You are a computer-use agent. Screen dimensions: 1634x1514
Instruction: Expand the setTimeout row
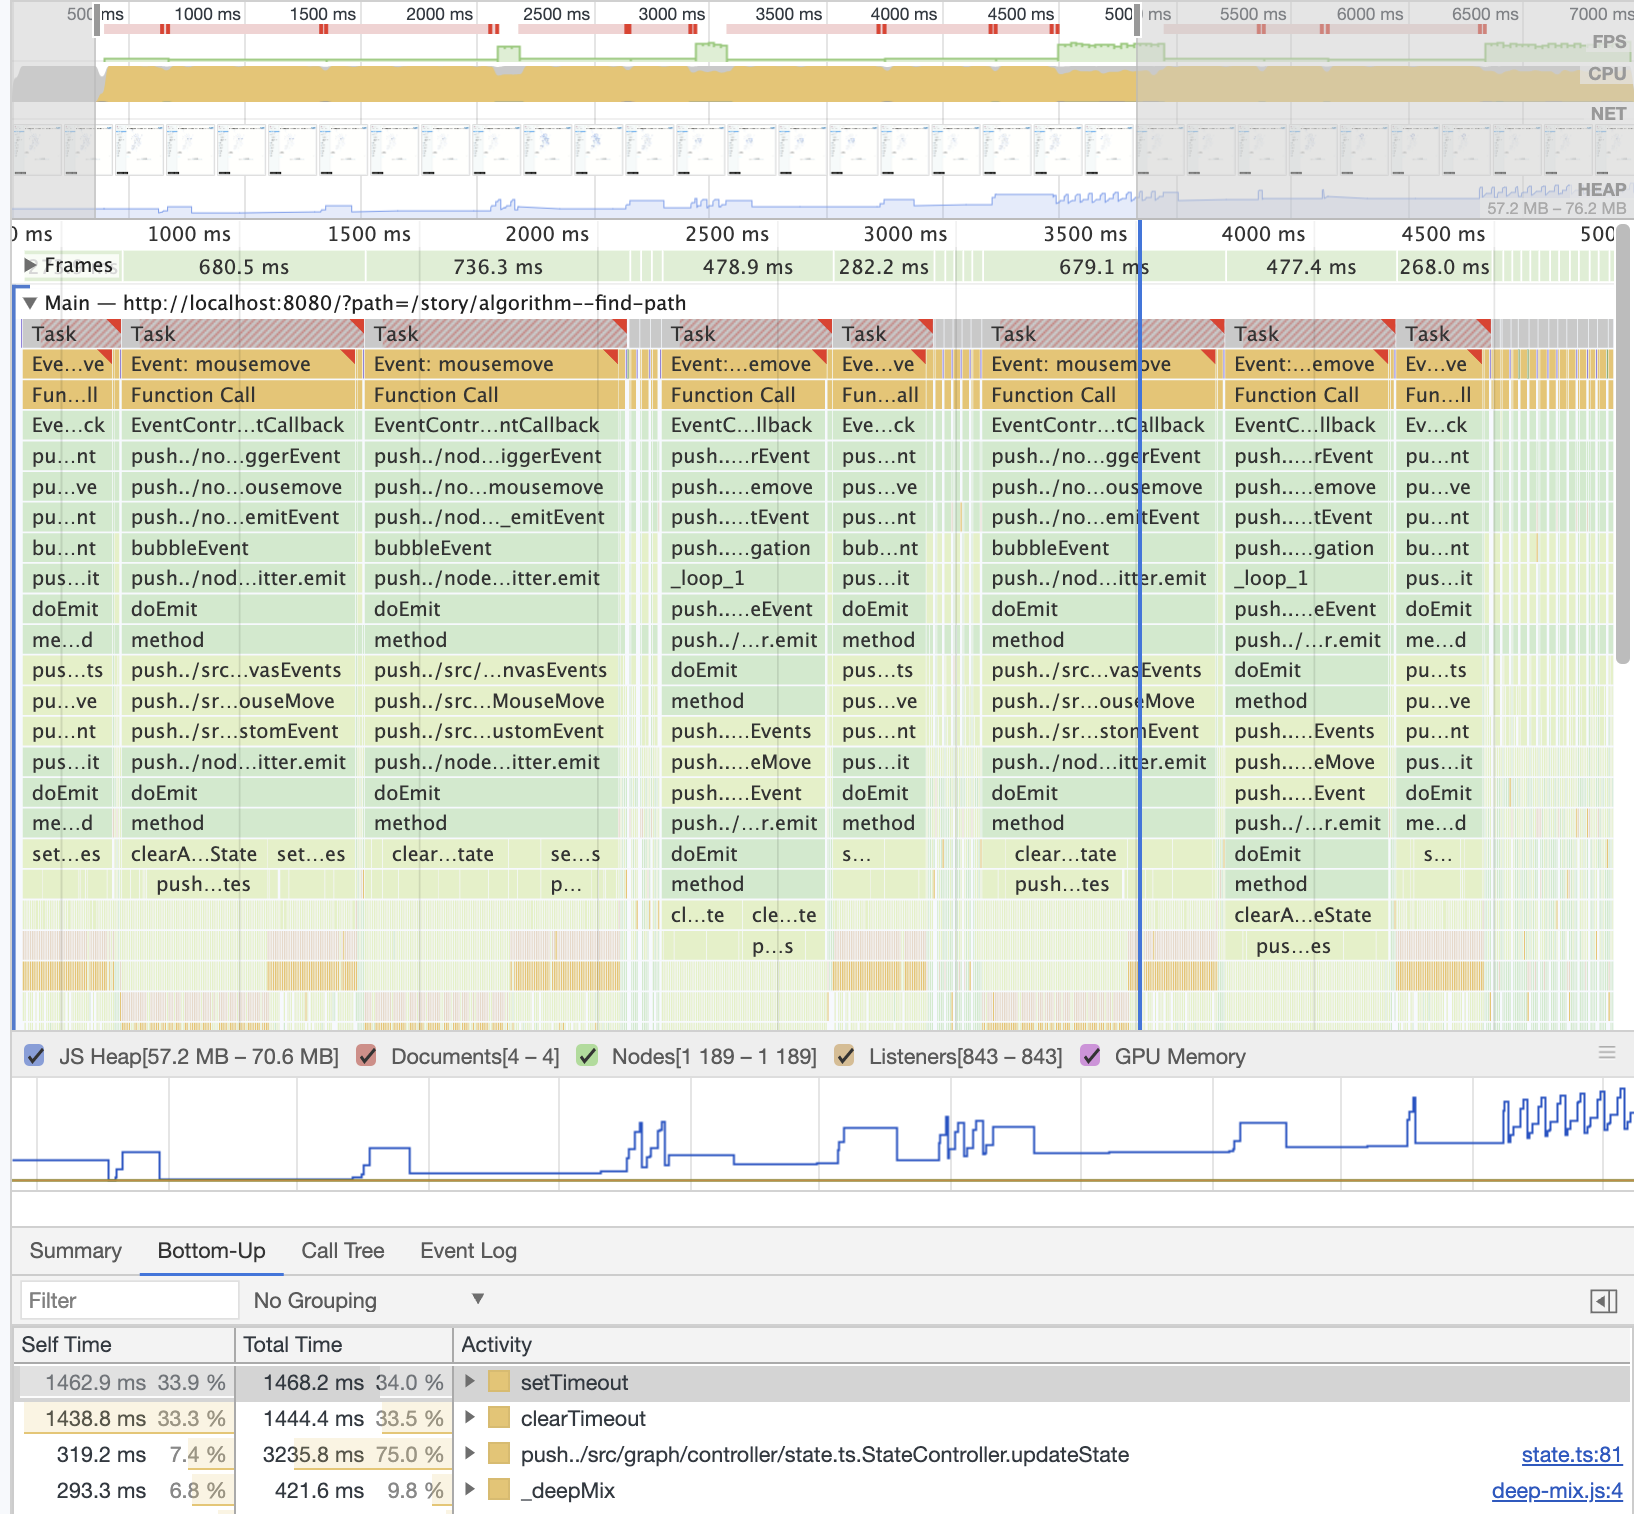pos(470,1382)
